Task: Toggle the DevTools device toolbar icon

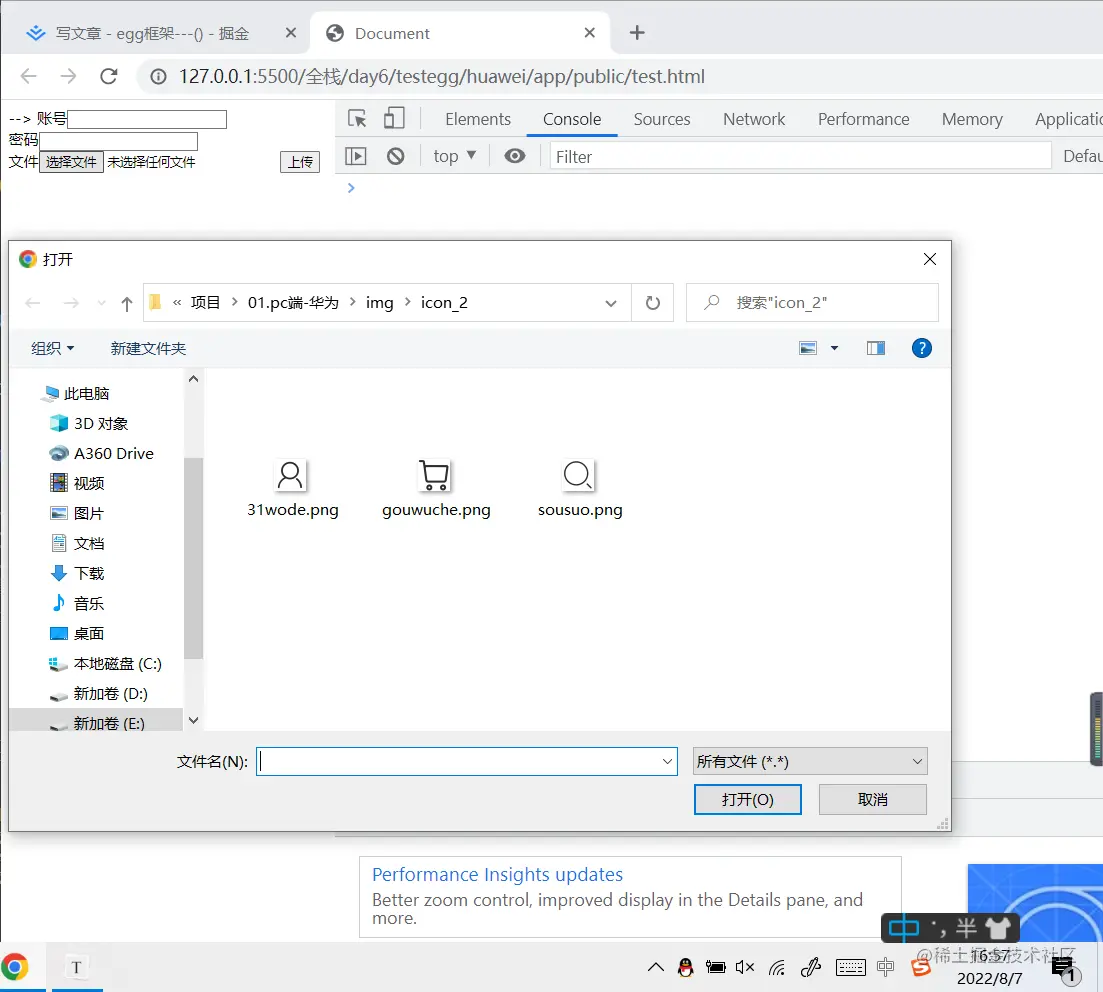Action: (394, 118)
